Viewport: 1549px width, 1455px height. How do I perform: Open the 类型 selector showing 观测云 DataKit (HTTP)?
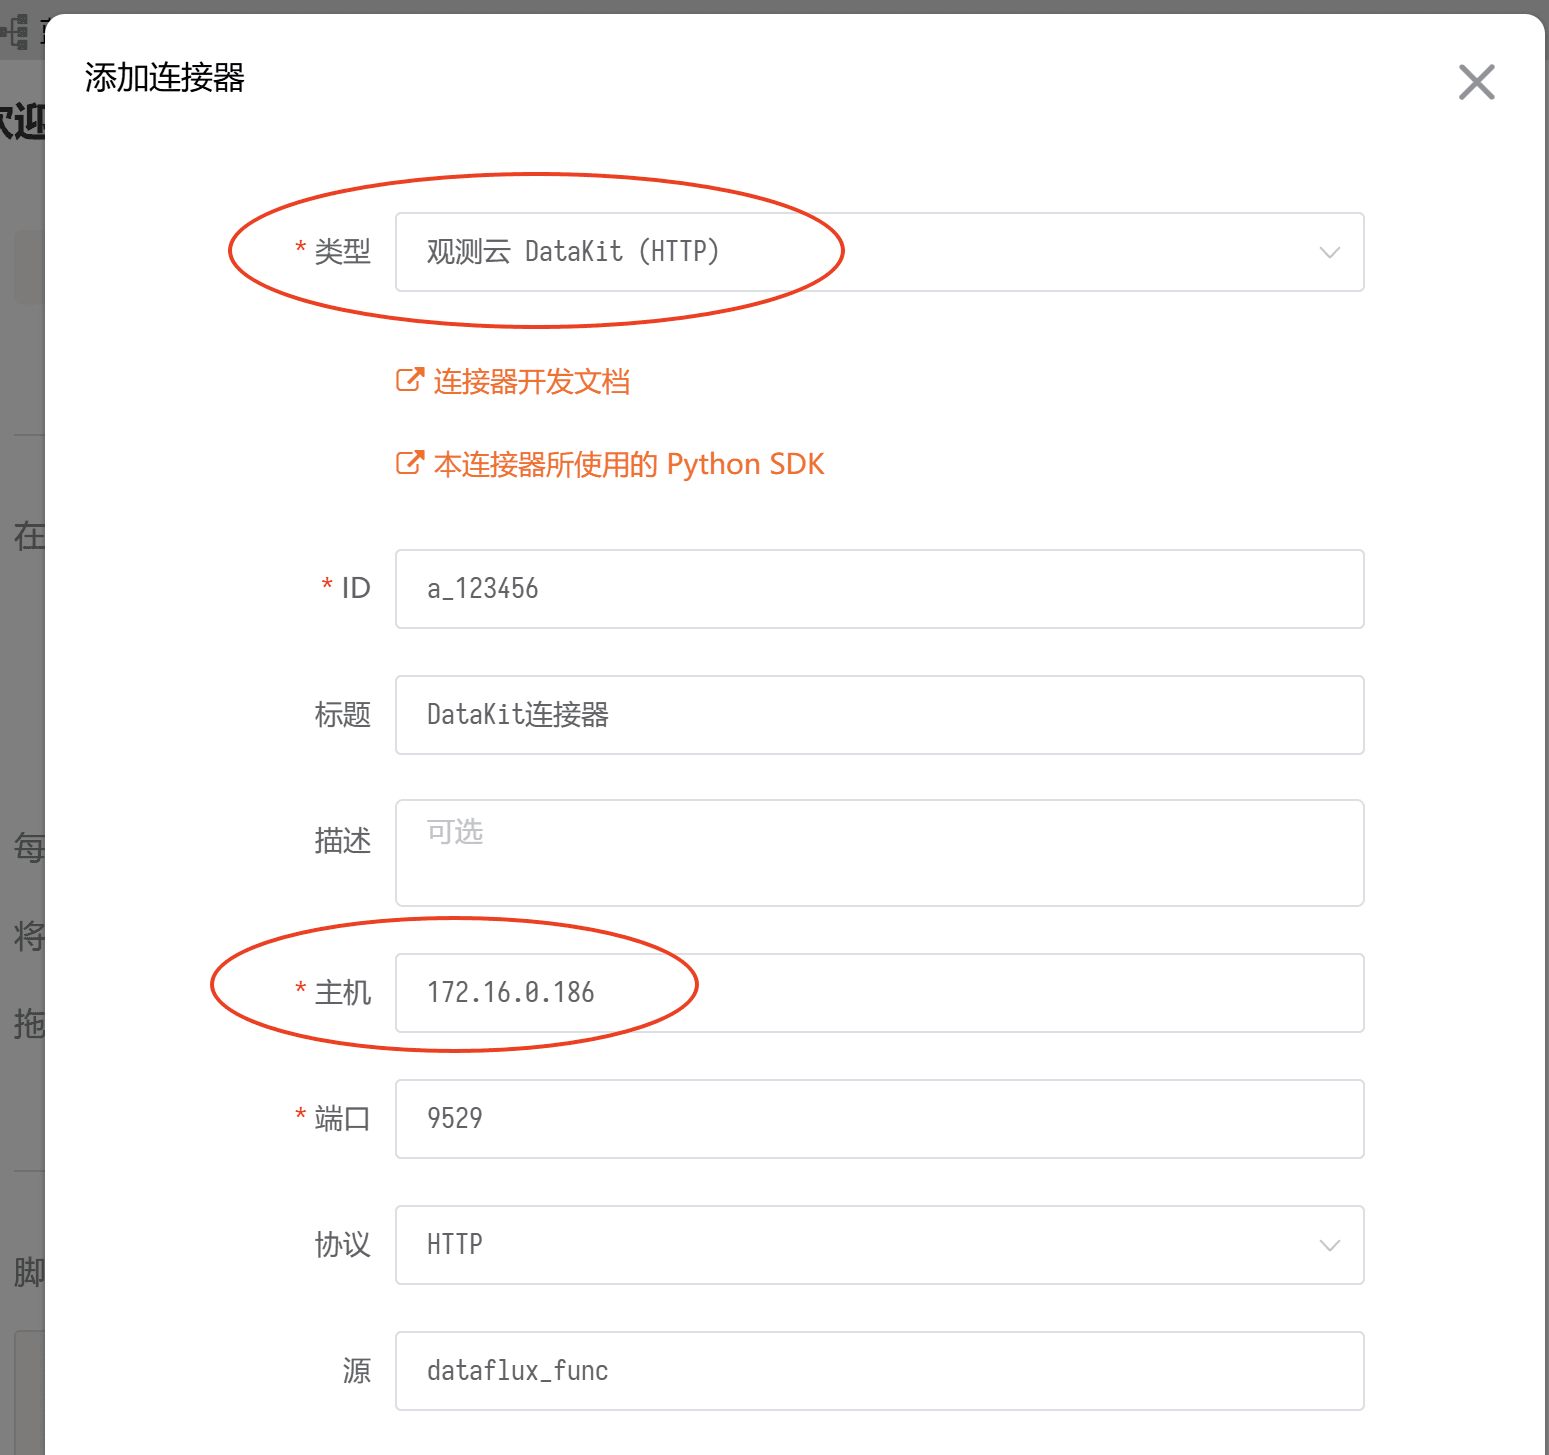click(x=860, y=252)
